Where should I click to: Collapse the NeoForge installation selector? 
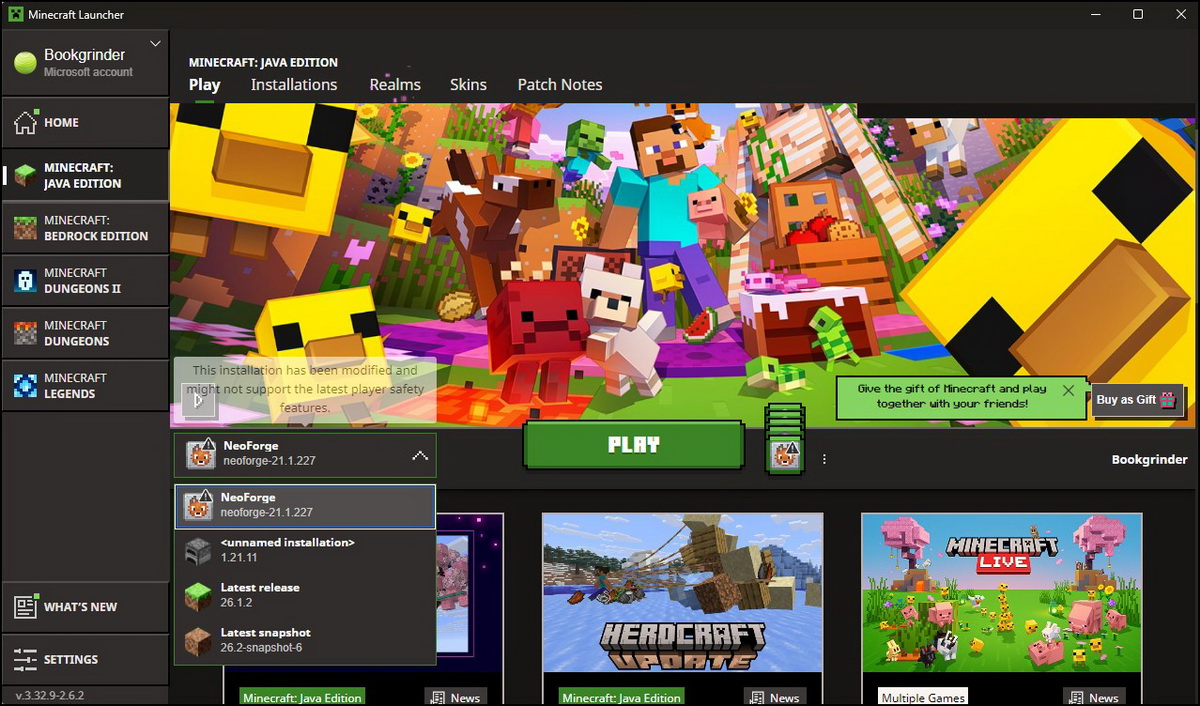click(x=420, y=456)
